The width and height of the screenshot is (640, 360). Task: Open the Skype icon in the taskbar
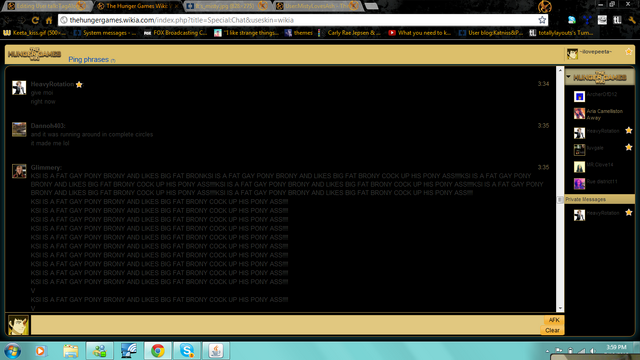[x=187, y=351]
